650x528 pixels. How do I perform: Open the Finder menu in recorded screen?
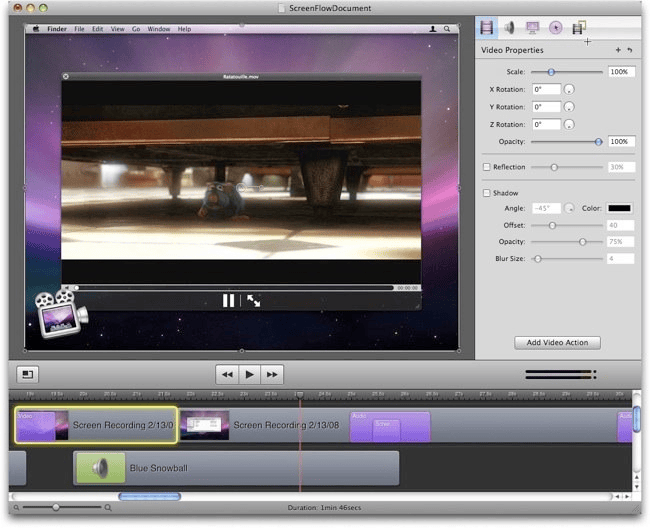pyautogui.click(x=57, y=29)
